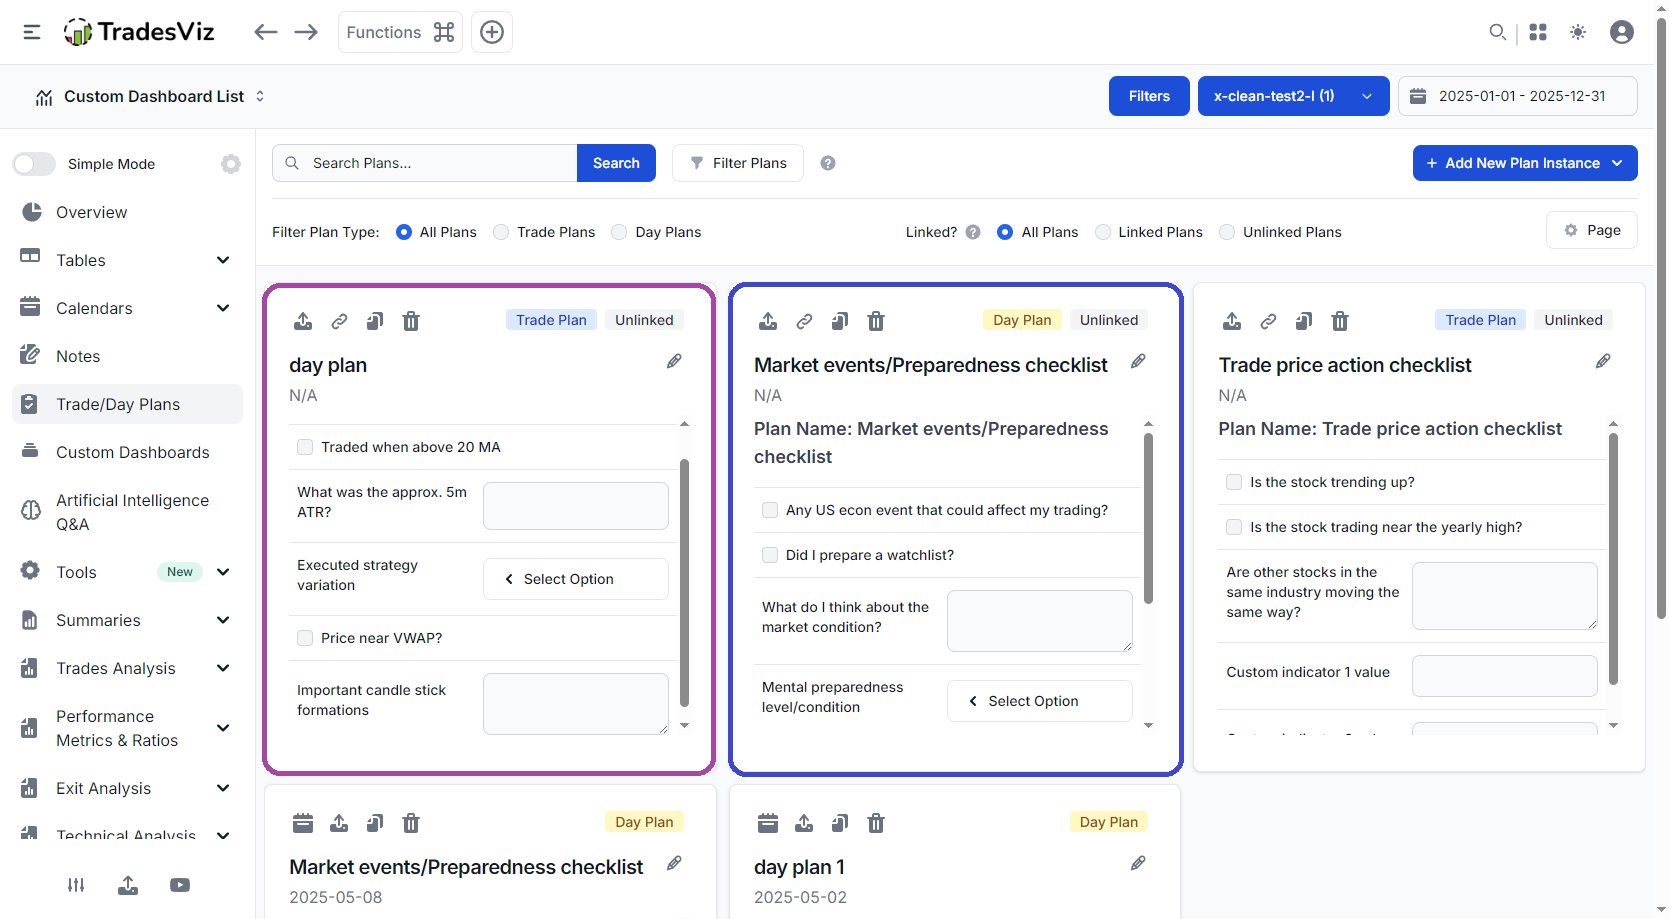This screenshot has height=919, width=1669.
Task: Share the 'day plan' trade plan card
Action: (x=303, y=321)
